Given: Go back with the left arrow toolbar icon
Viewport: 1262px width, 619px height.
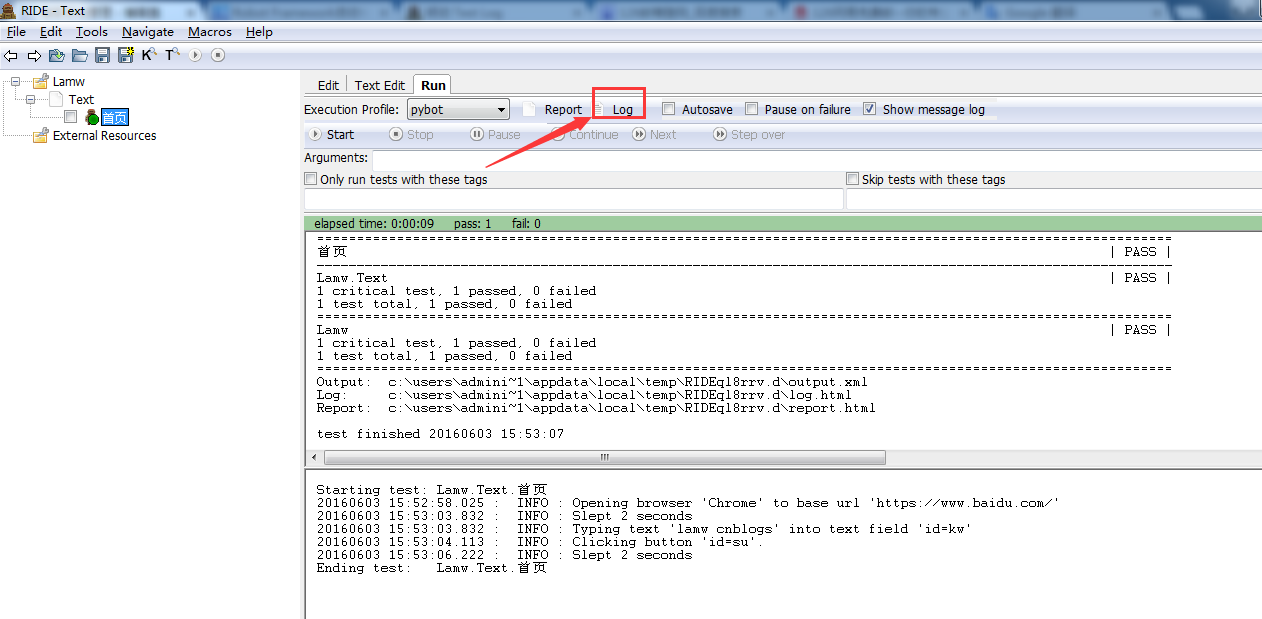Looking at the screenshot, I should click(x=11, y=55).
